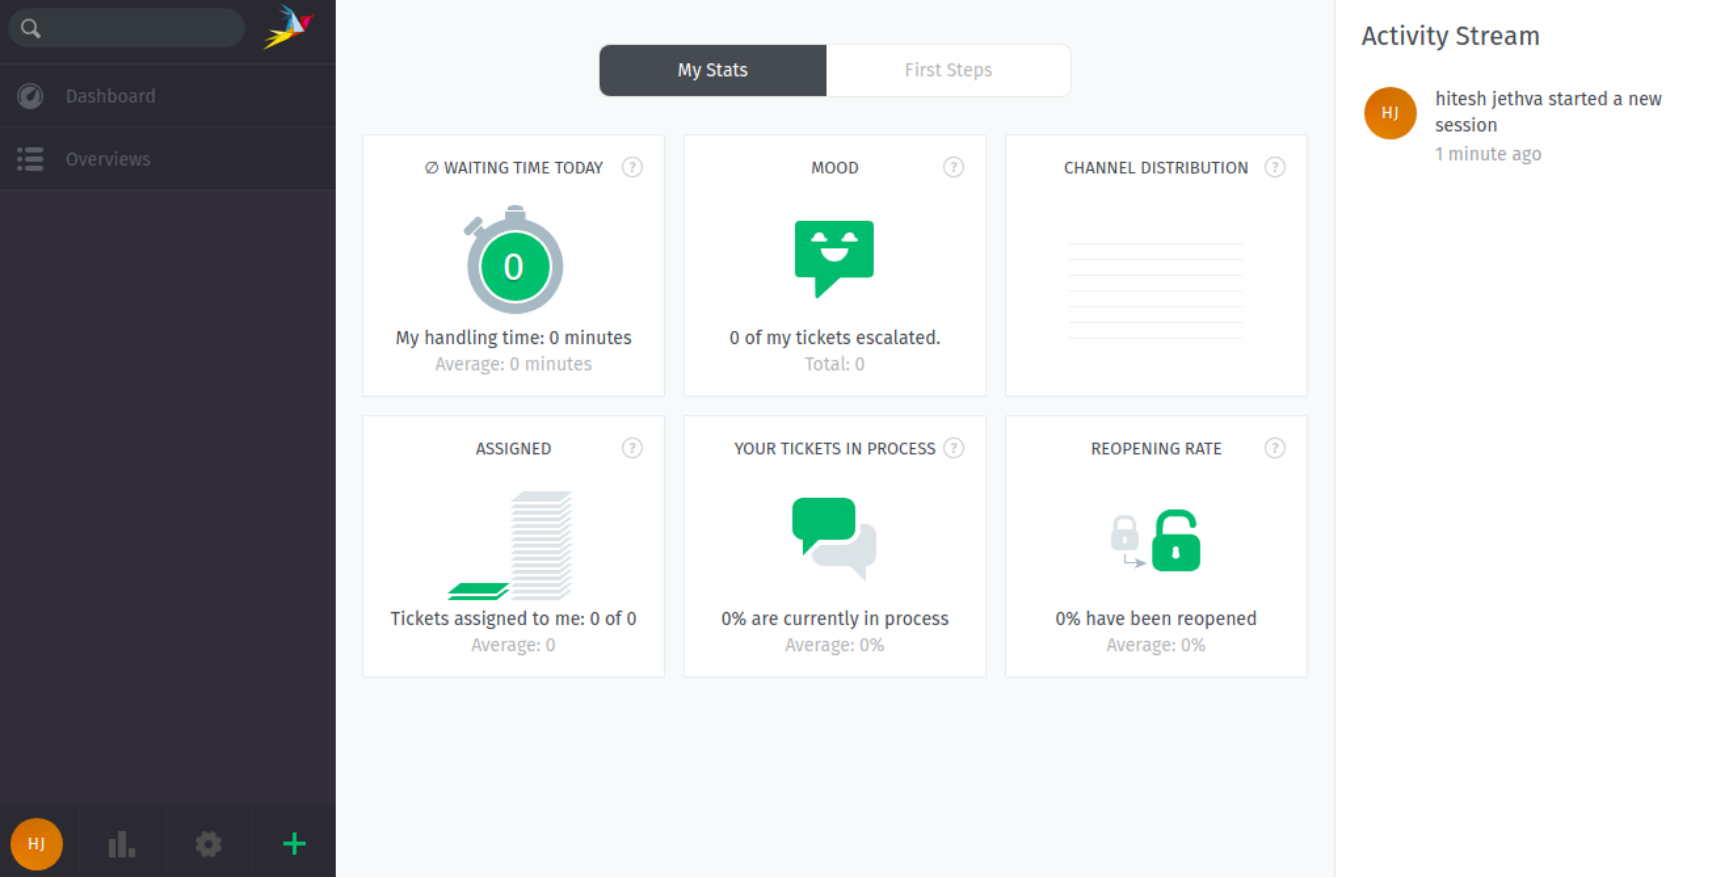Open Overviews in the sidebar

coord(108,159)
